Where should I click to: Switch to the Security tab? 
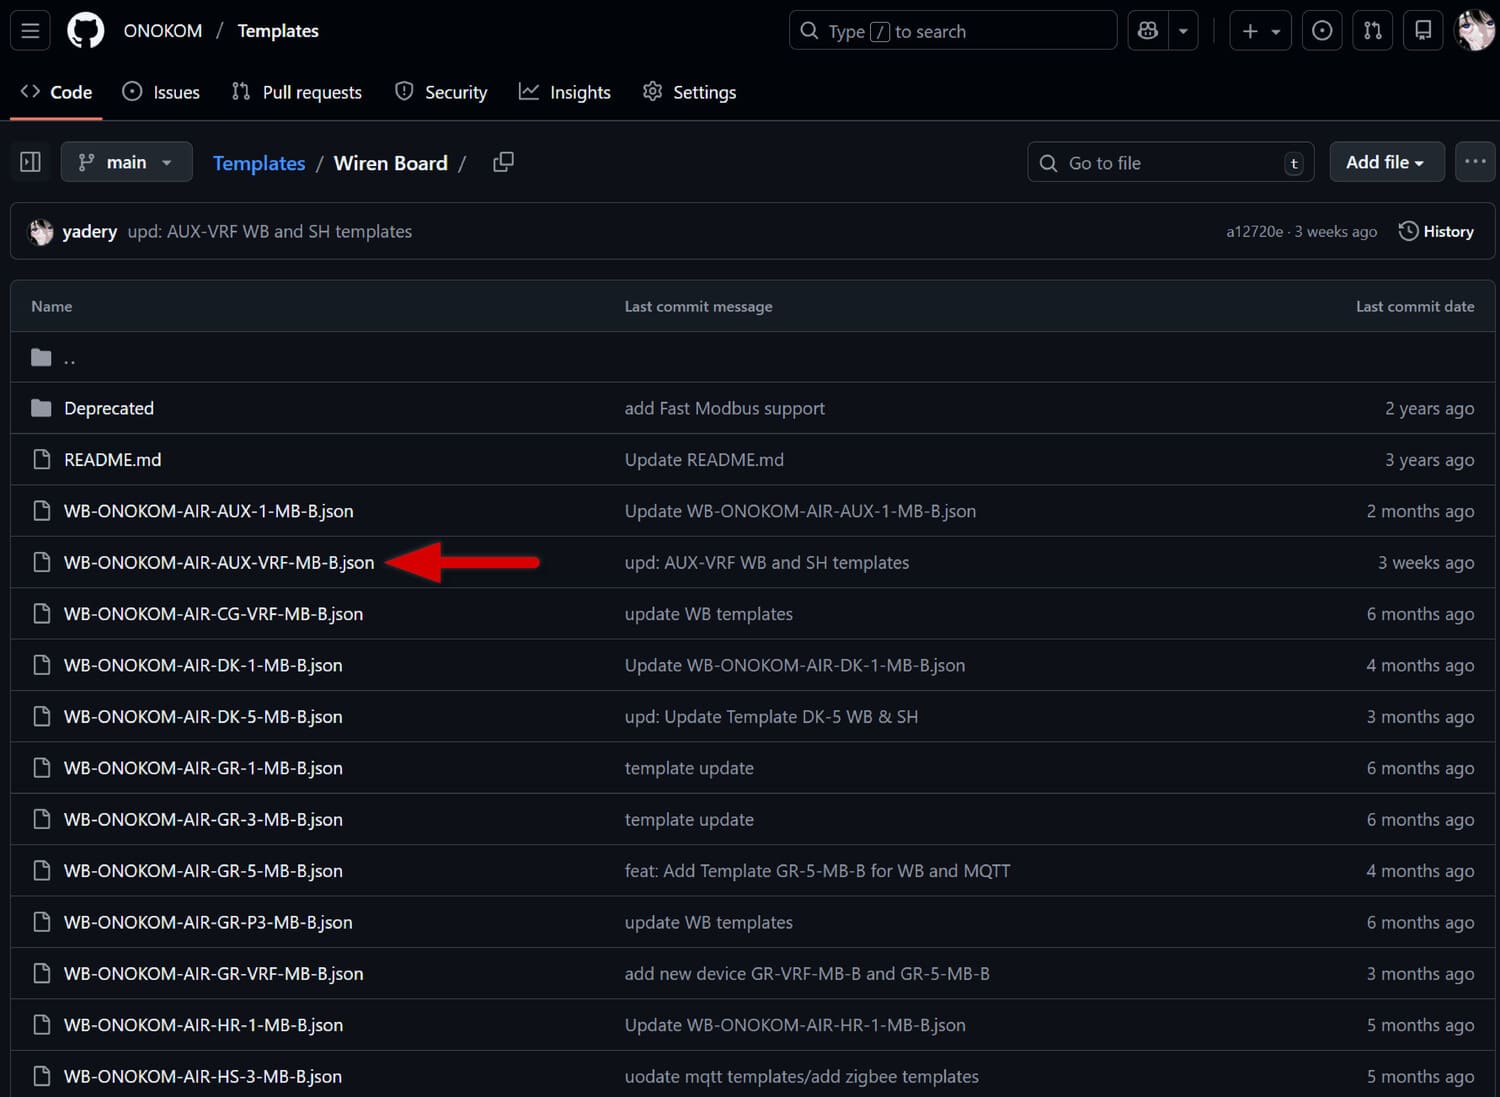pyautogui.click(x=441, y=92)
